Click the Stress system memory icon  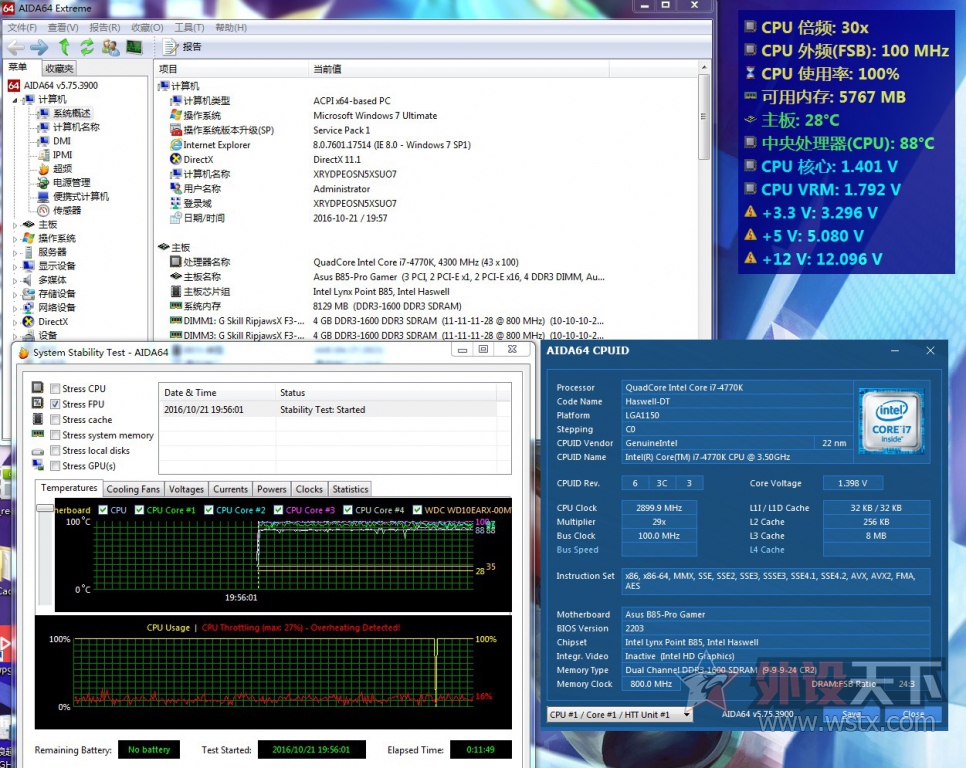point(38,434)
